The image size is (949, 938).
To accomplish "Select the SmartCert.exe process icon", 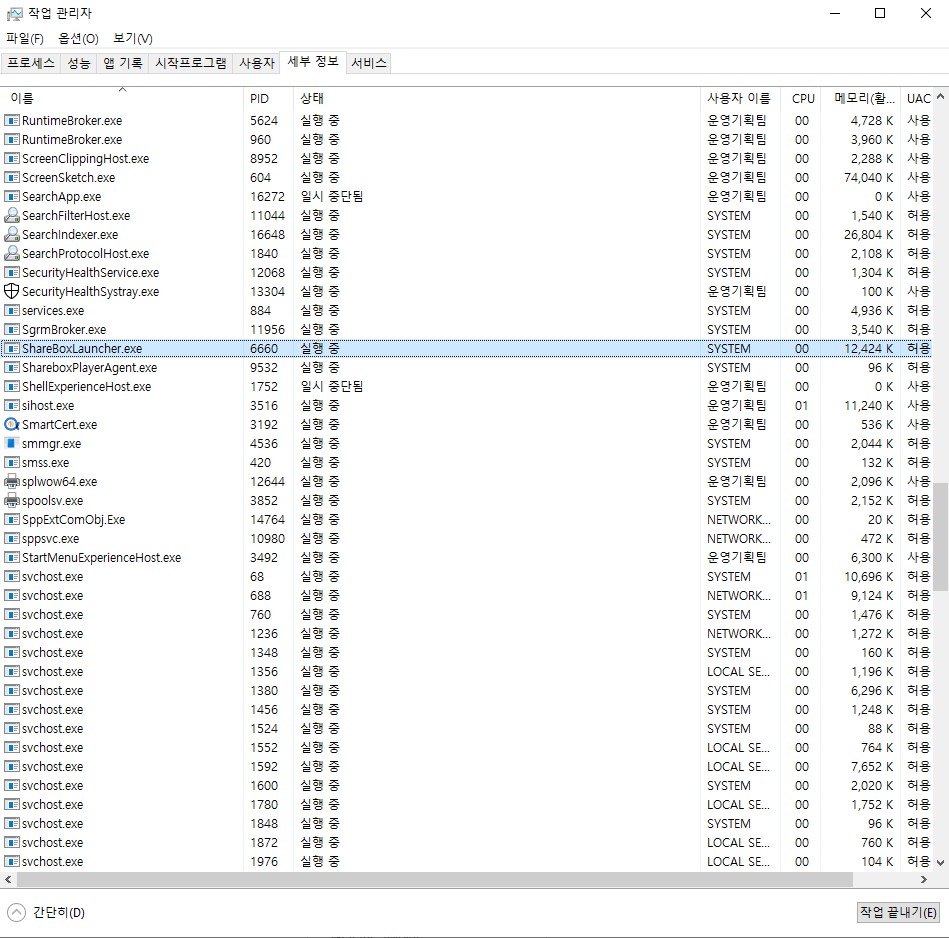I will tap(12, 425).
